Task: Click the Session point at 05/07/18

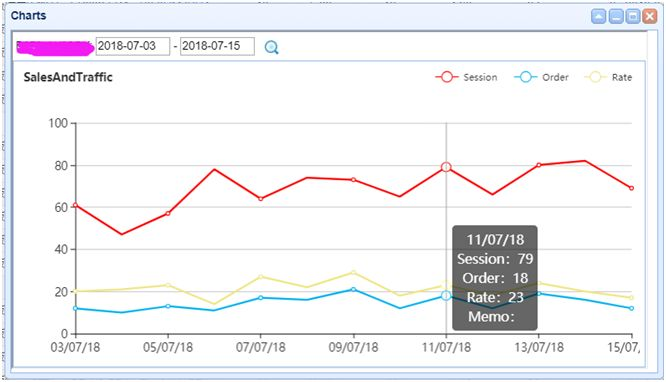Action: click(168, 213)
